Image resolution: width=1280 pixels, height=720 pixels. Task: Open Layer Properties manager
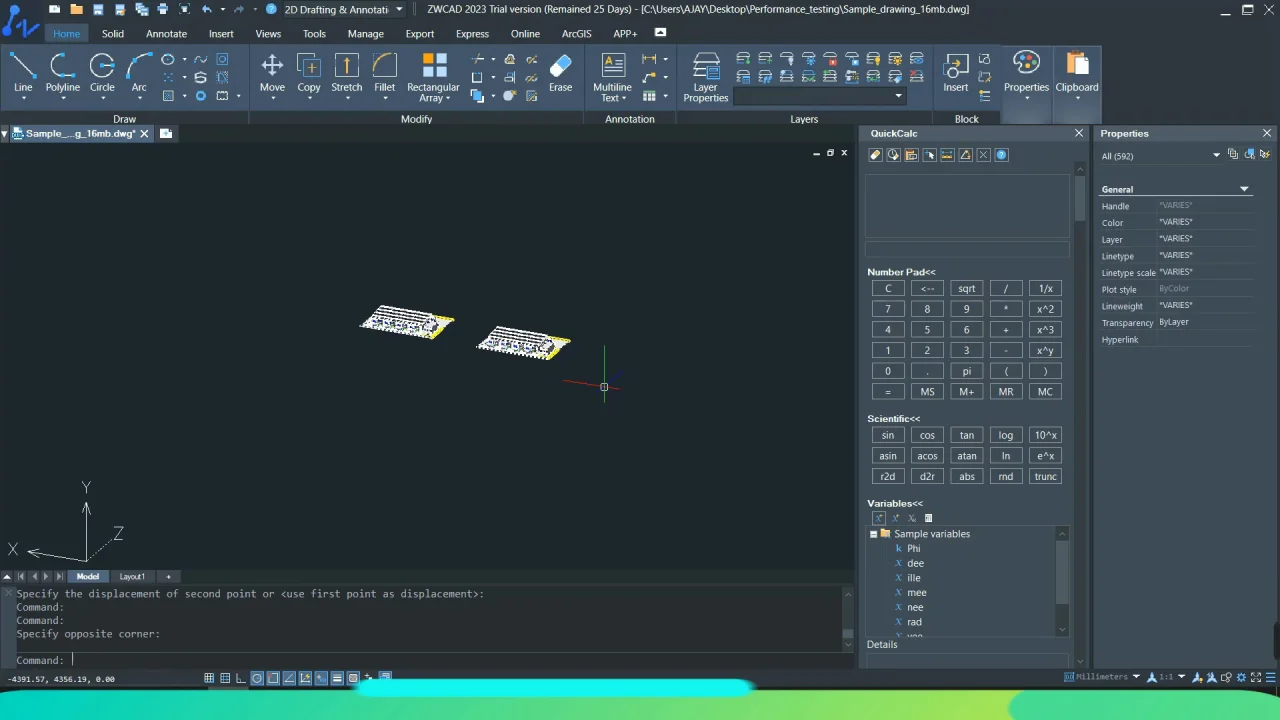706,77
